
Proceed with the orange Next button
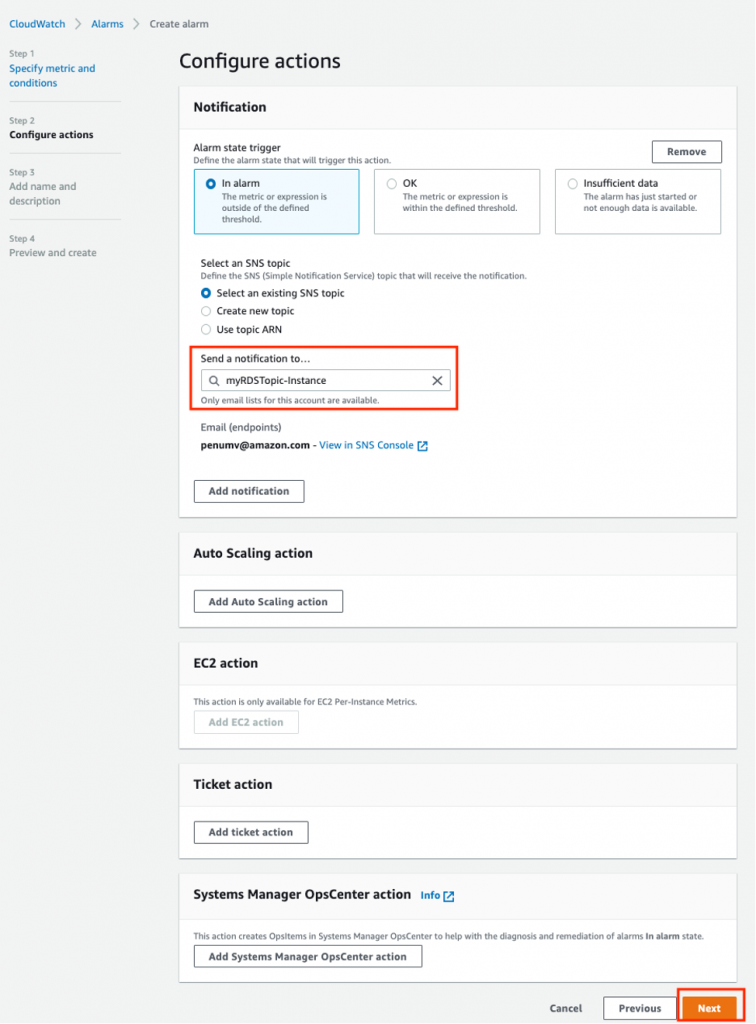(709, 1008)
